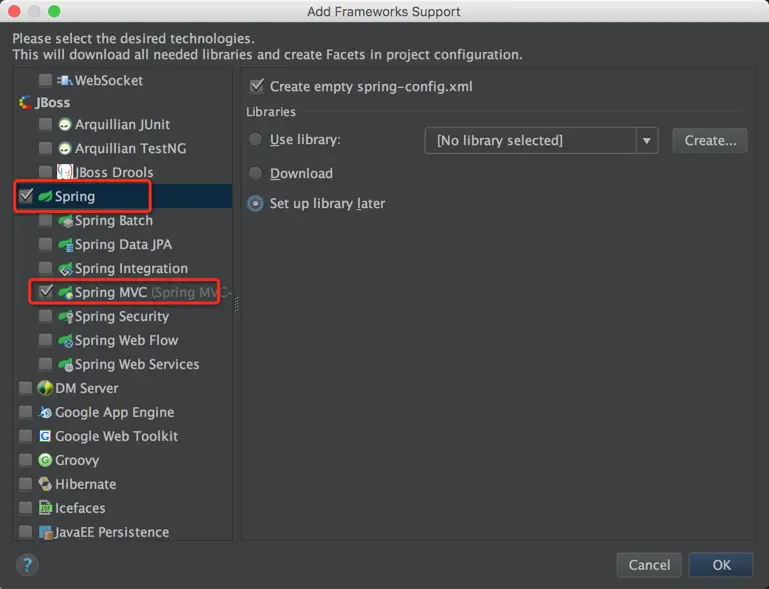This screenshot has height=589, width=769.
Task: Select the Icefaces row label
Action: 80,508
